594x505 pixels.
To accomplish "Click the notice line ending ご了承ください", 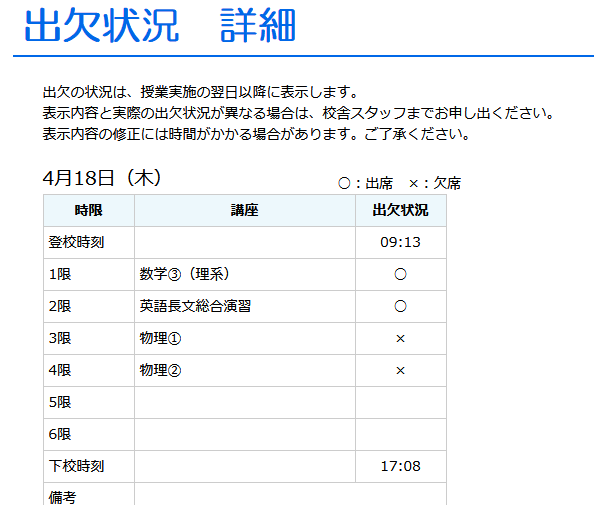I will [x=256, y=134].
